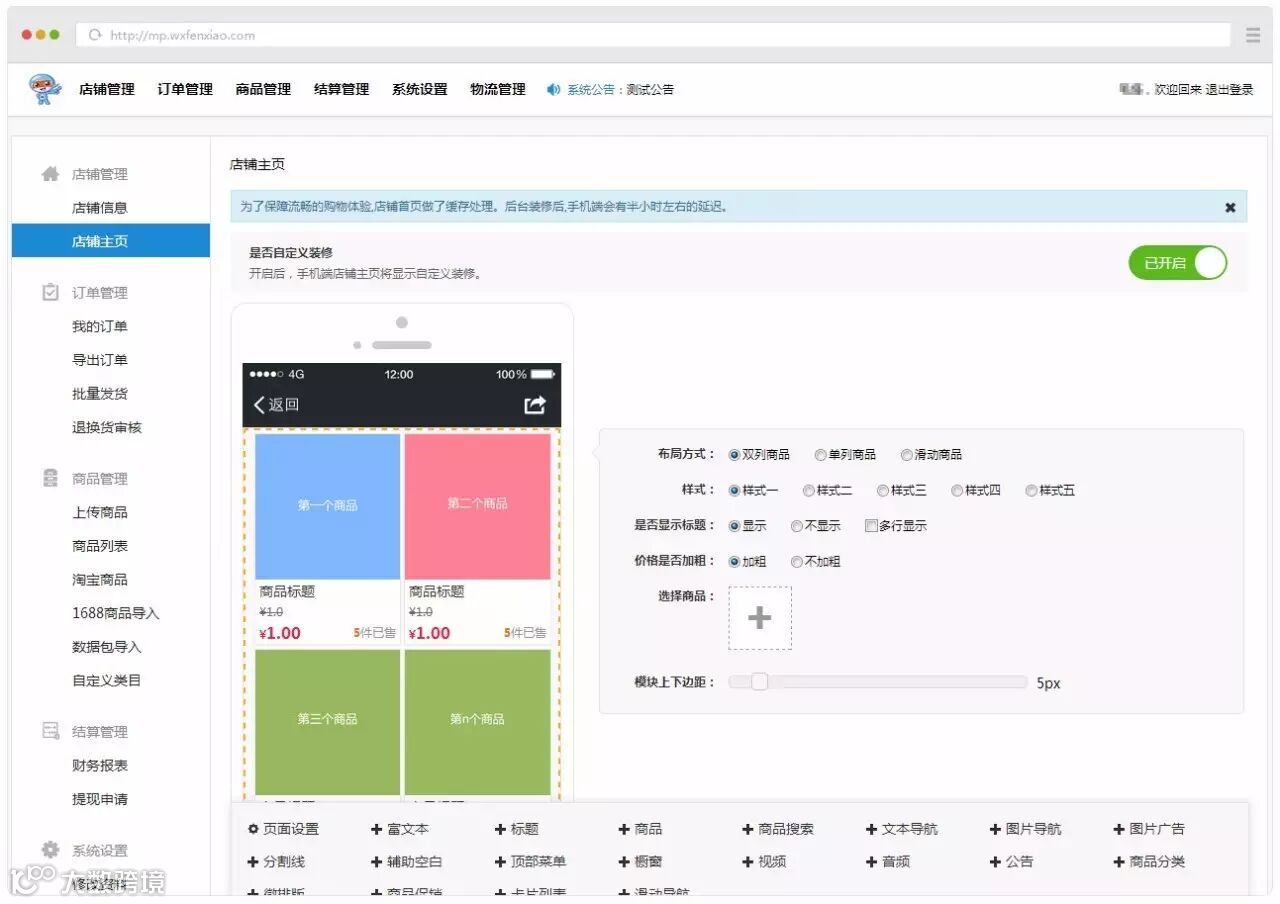
Task: Add a 音频 audio module
Action: [889, 861]
